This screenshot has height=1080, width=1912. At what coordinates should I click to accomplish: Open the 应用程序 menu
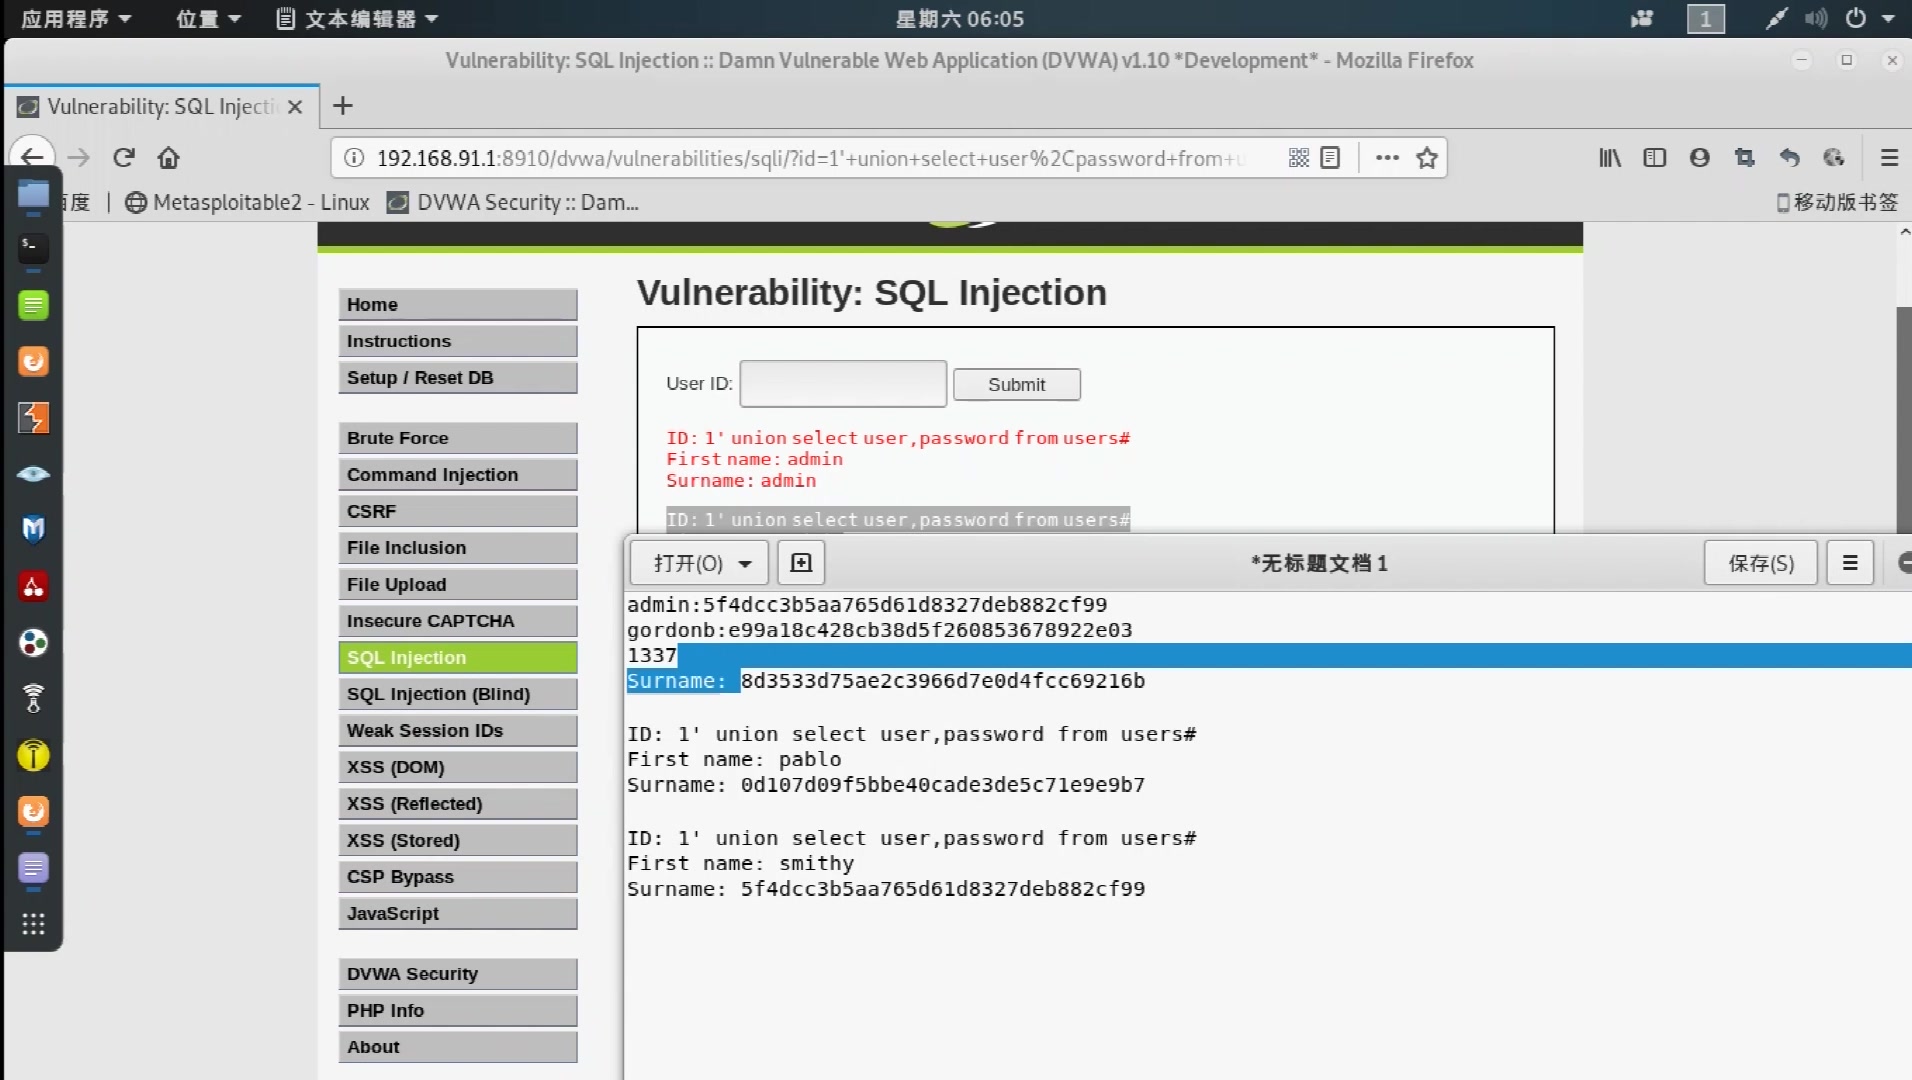[x=75, y=18]
